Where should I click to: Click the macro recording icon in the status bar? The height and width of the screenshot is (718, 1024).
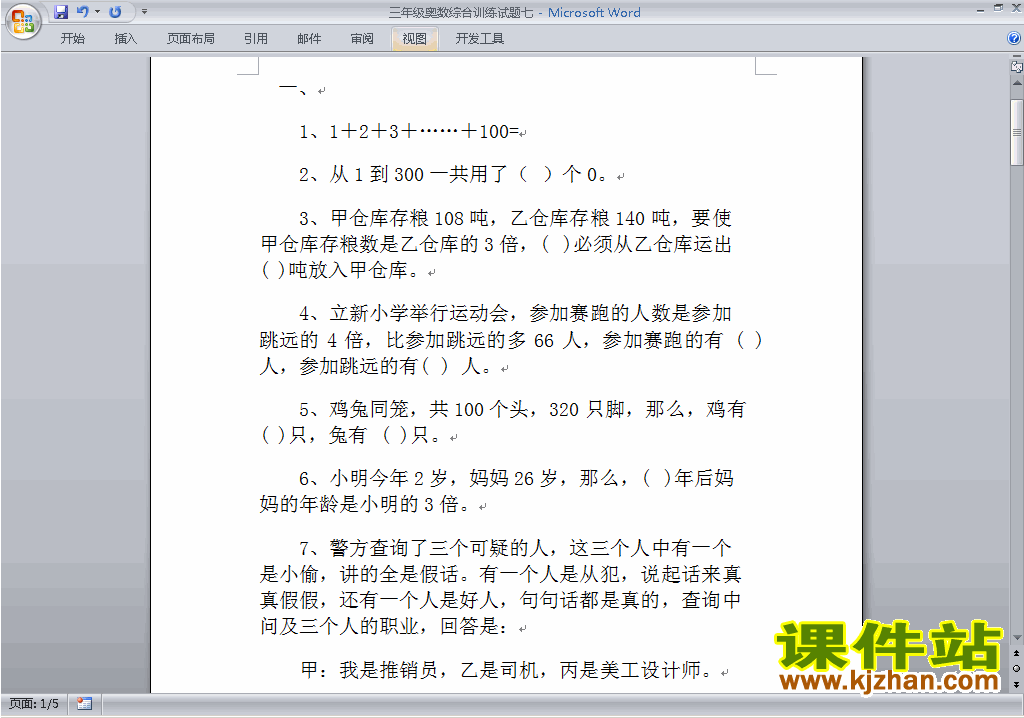(x=84, y=704)
